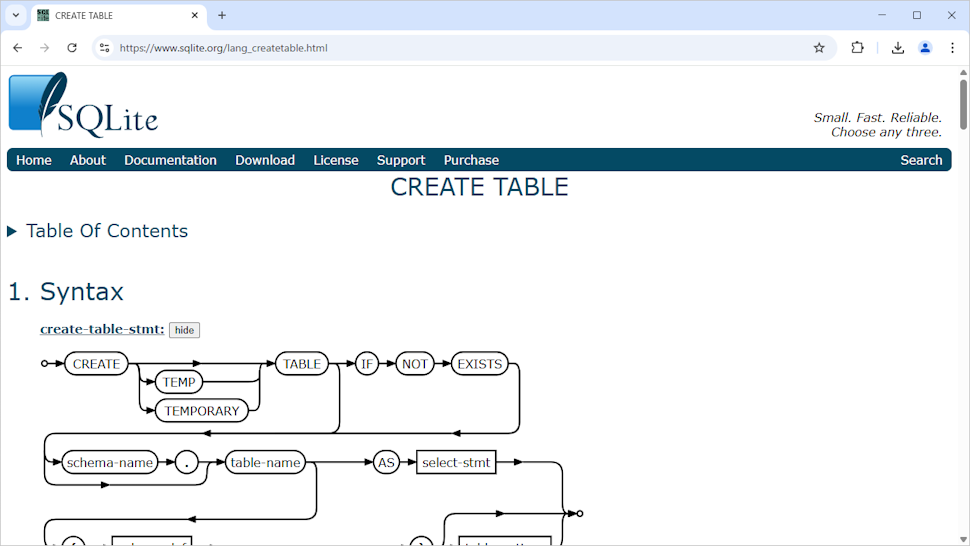The image size is (970, 546).
Task: Open the tab search dropdown arrow
Action: [16, 16]
